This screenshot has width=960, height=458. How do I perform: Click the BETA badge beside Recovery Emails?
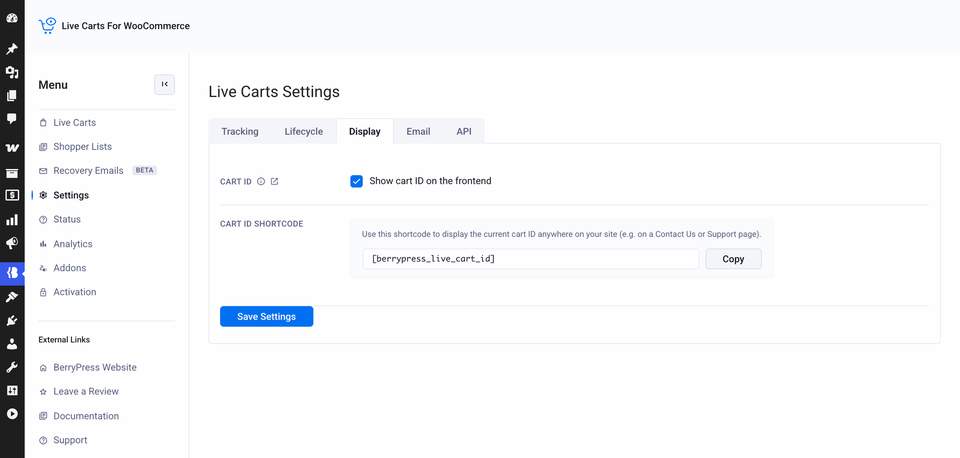pos(145,171)
